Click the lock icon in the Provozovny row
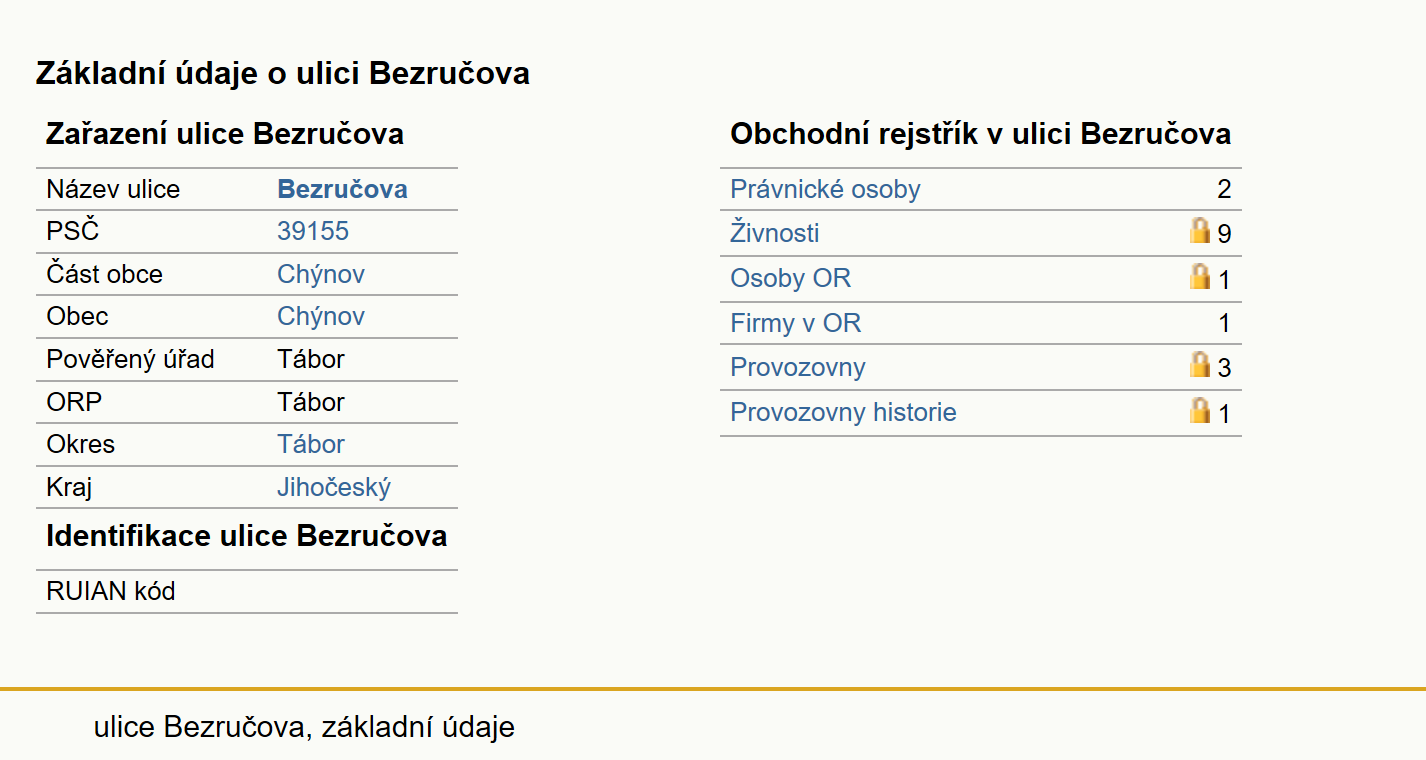 [x=1200, y=365]
